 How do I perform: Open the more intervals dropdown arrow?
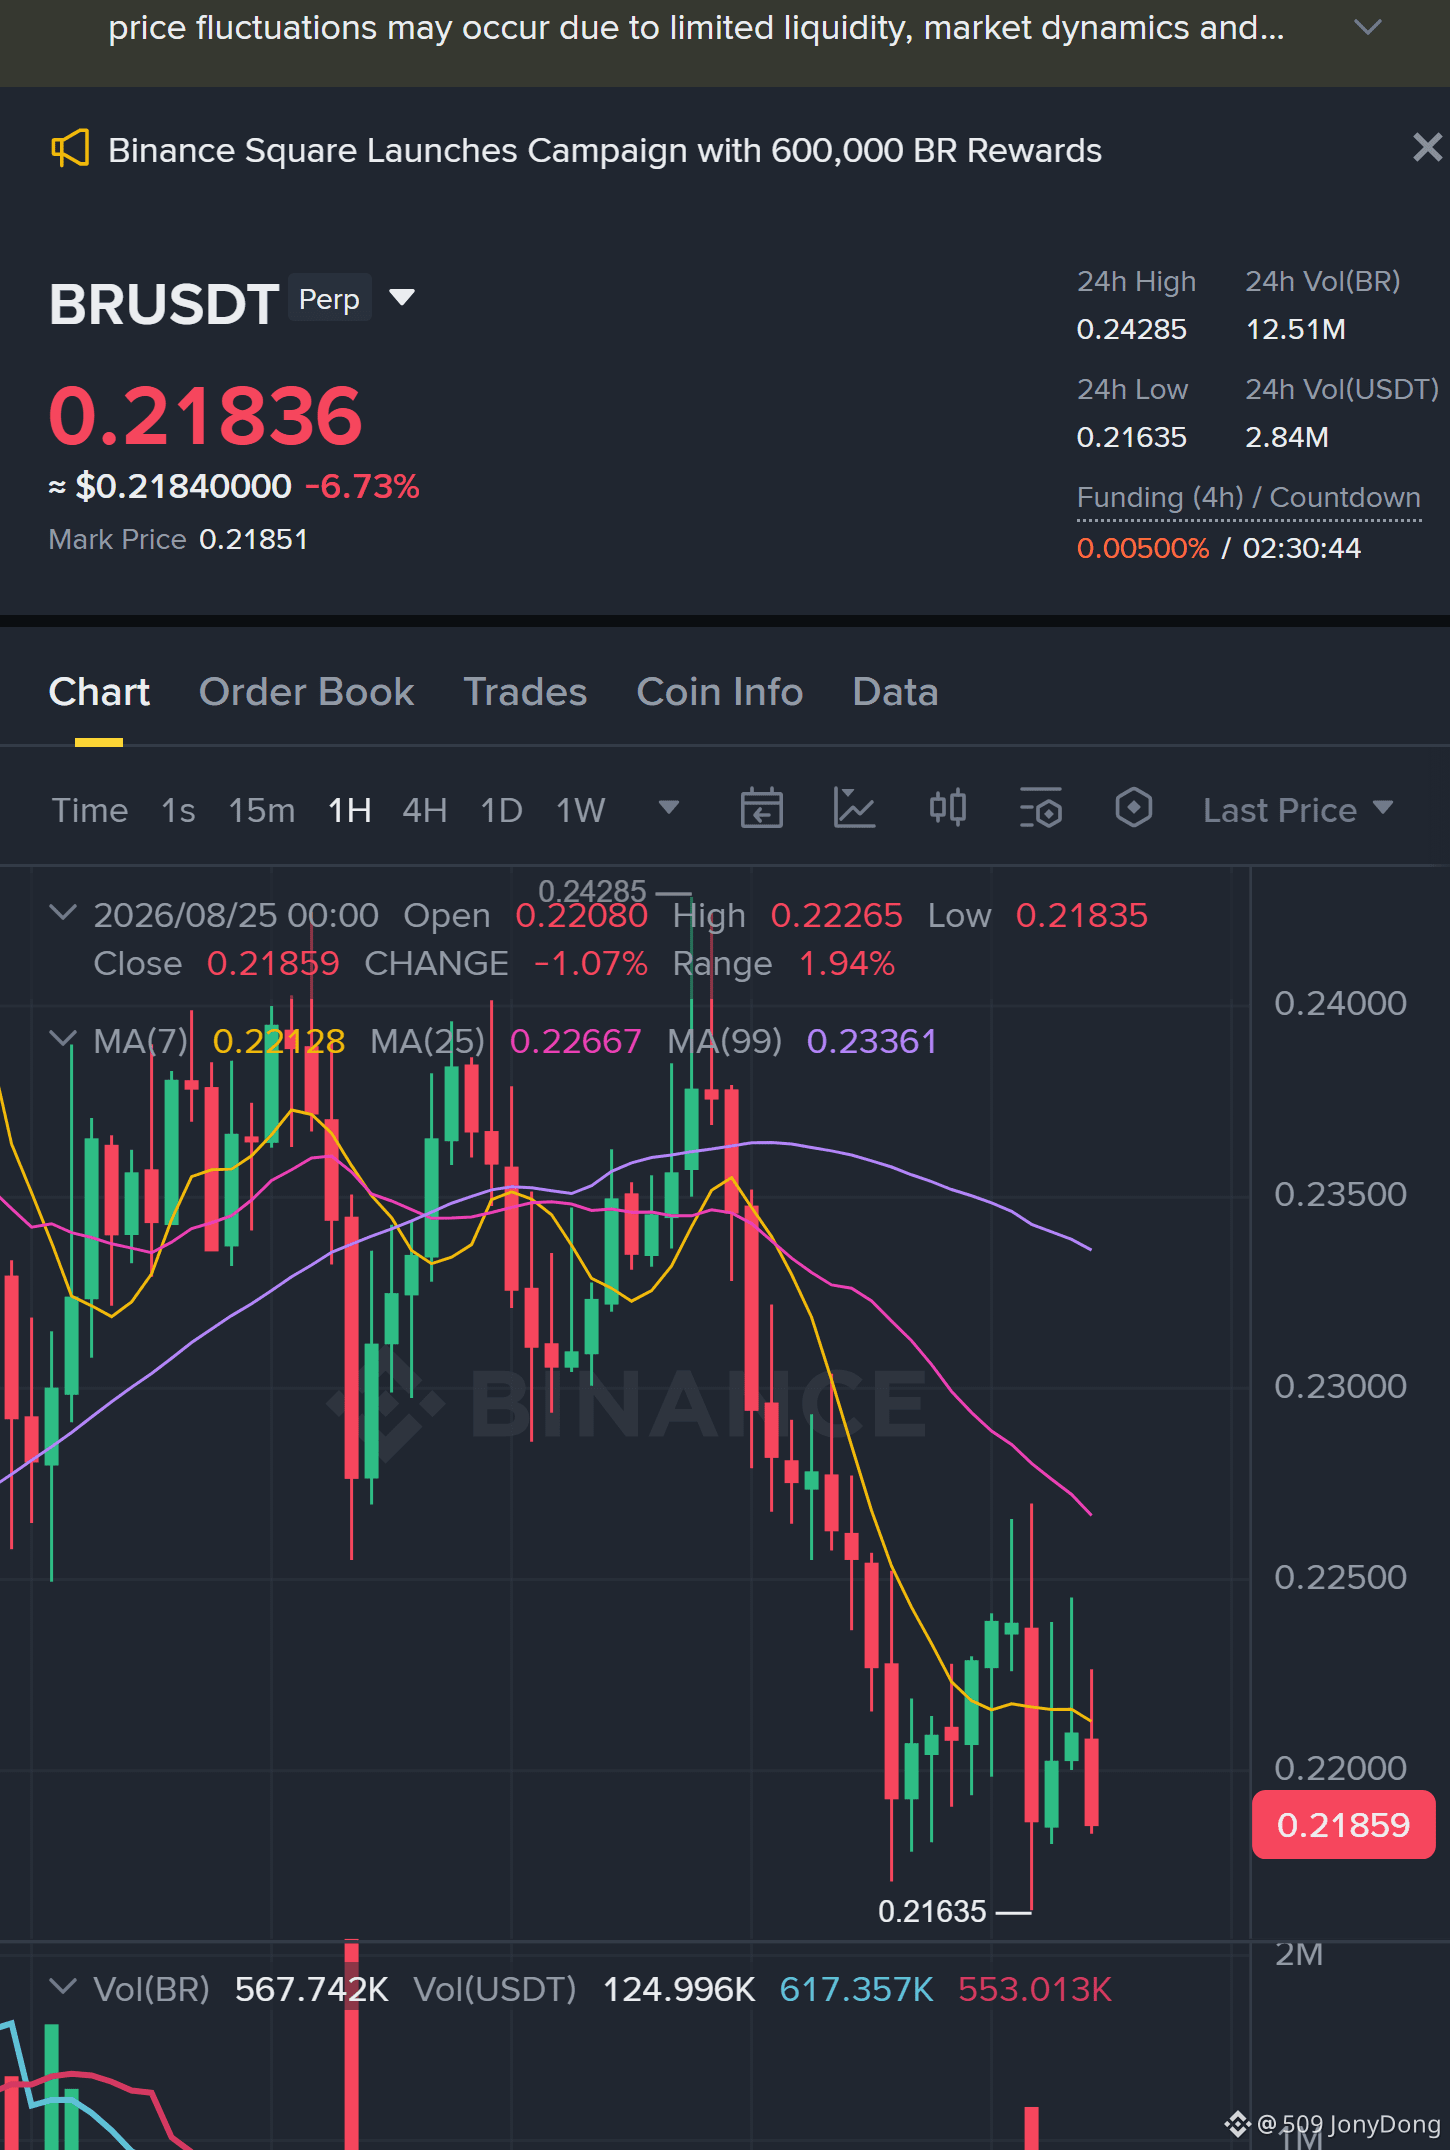coord(669,807)
